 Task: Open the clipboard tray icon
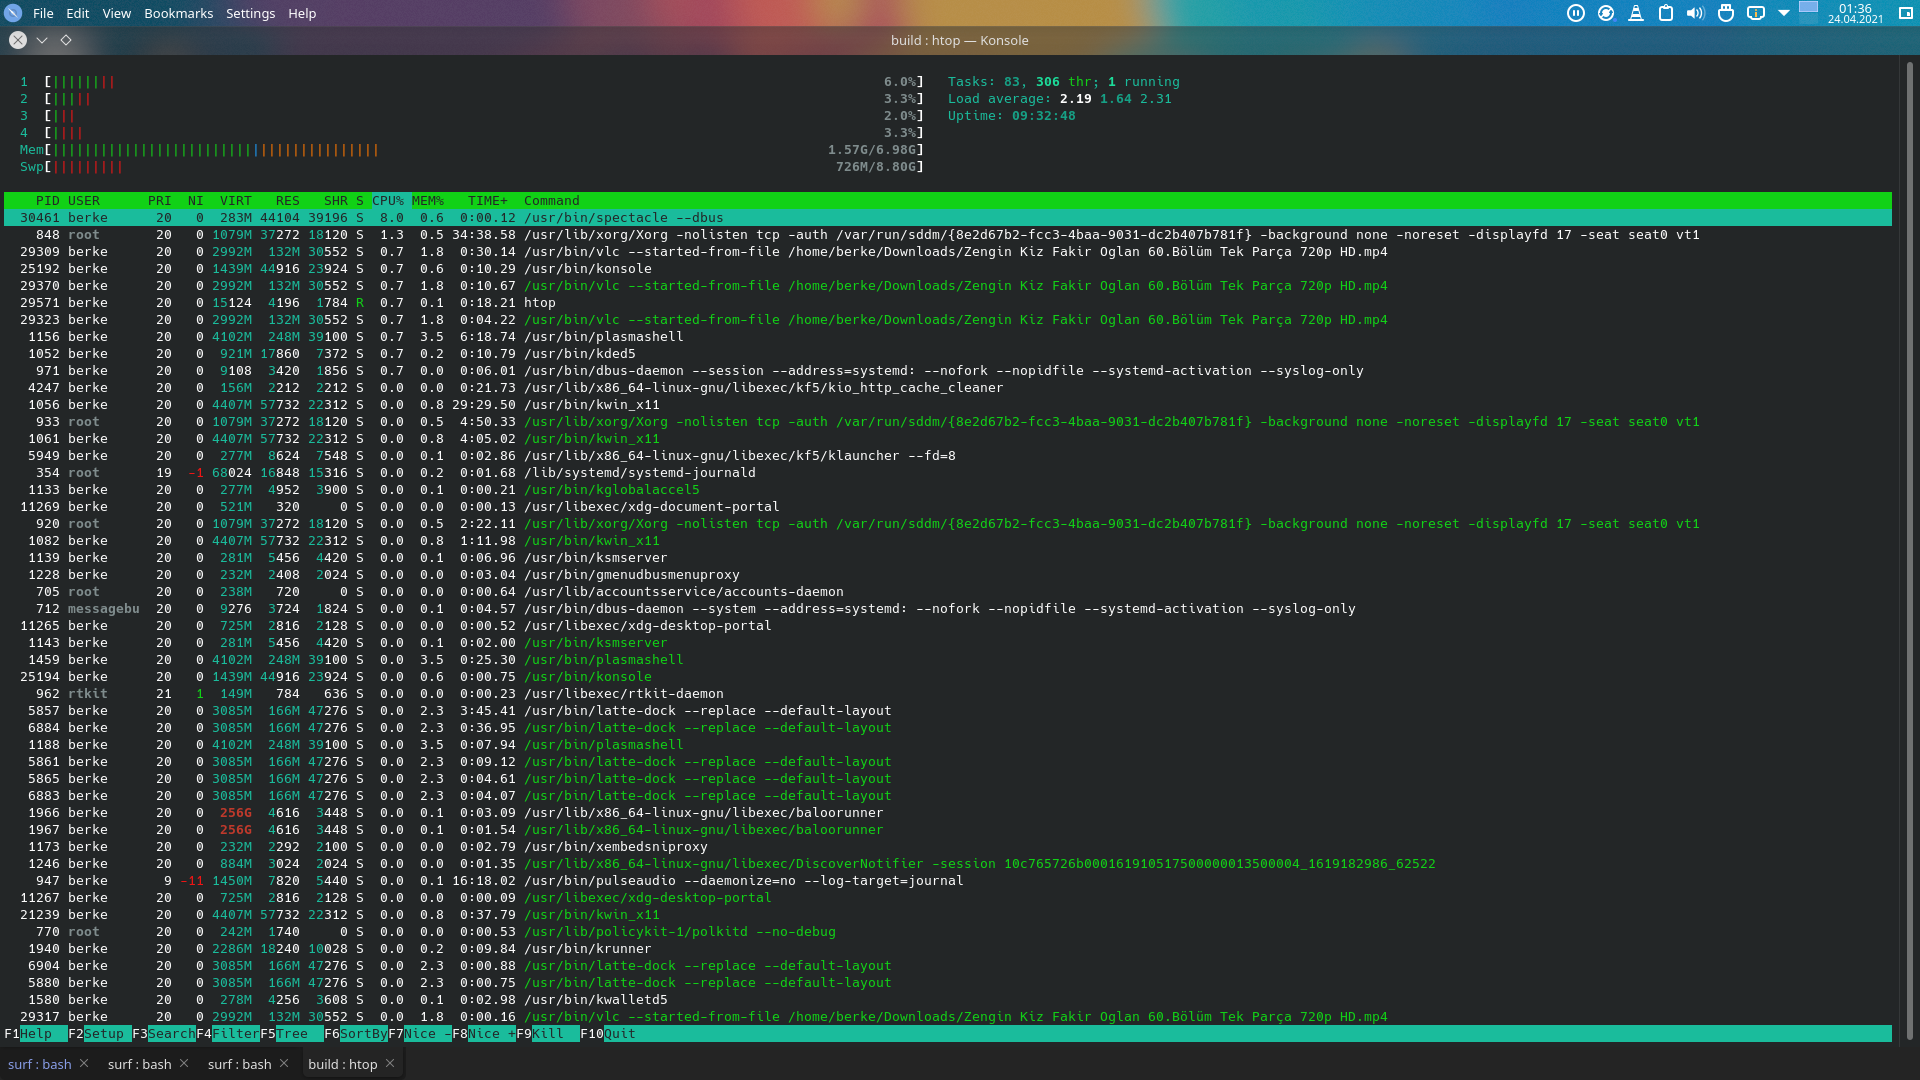(1666, 13)
